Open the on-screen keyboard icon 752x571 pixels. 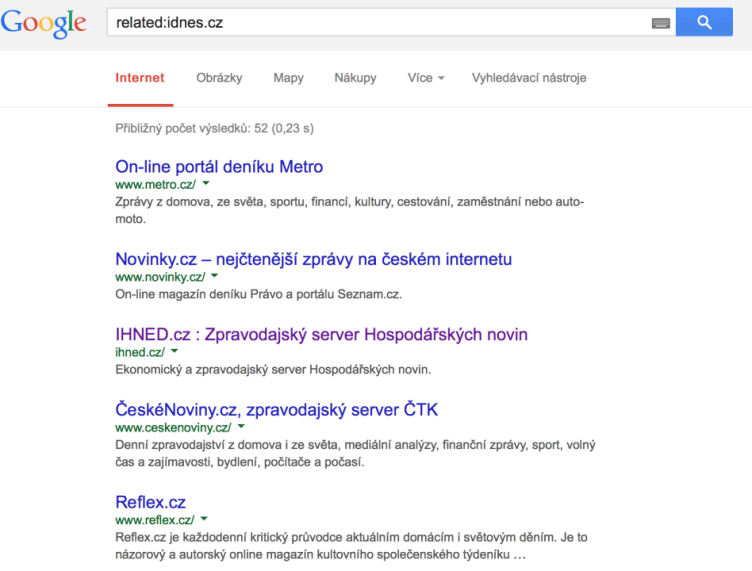pyautogui.click(x=660, y=23)
